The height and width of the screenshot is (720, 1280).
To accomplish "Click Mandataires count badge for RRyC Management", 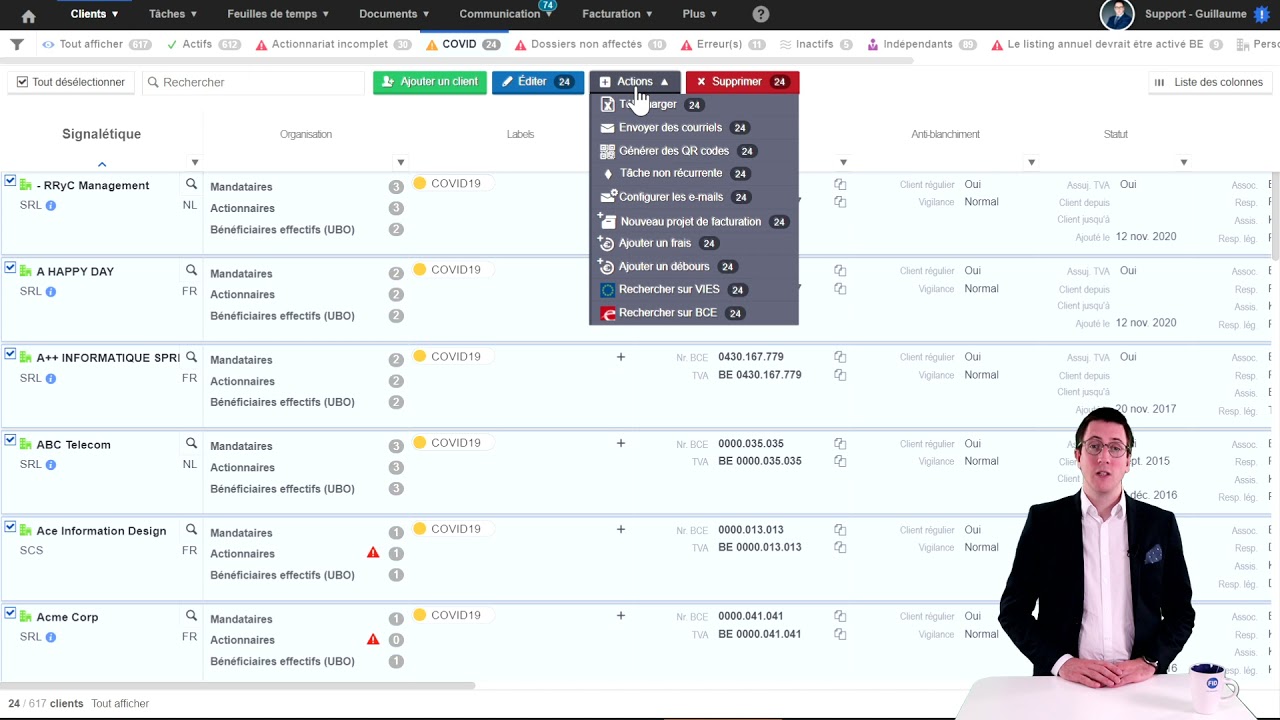I will click(x=396, y=187).
